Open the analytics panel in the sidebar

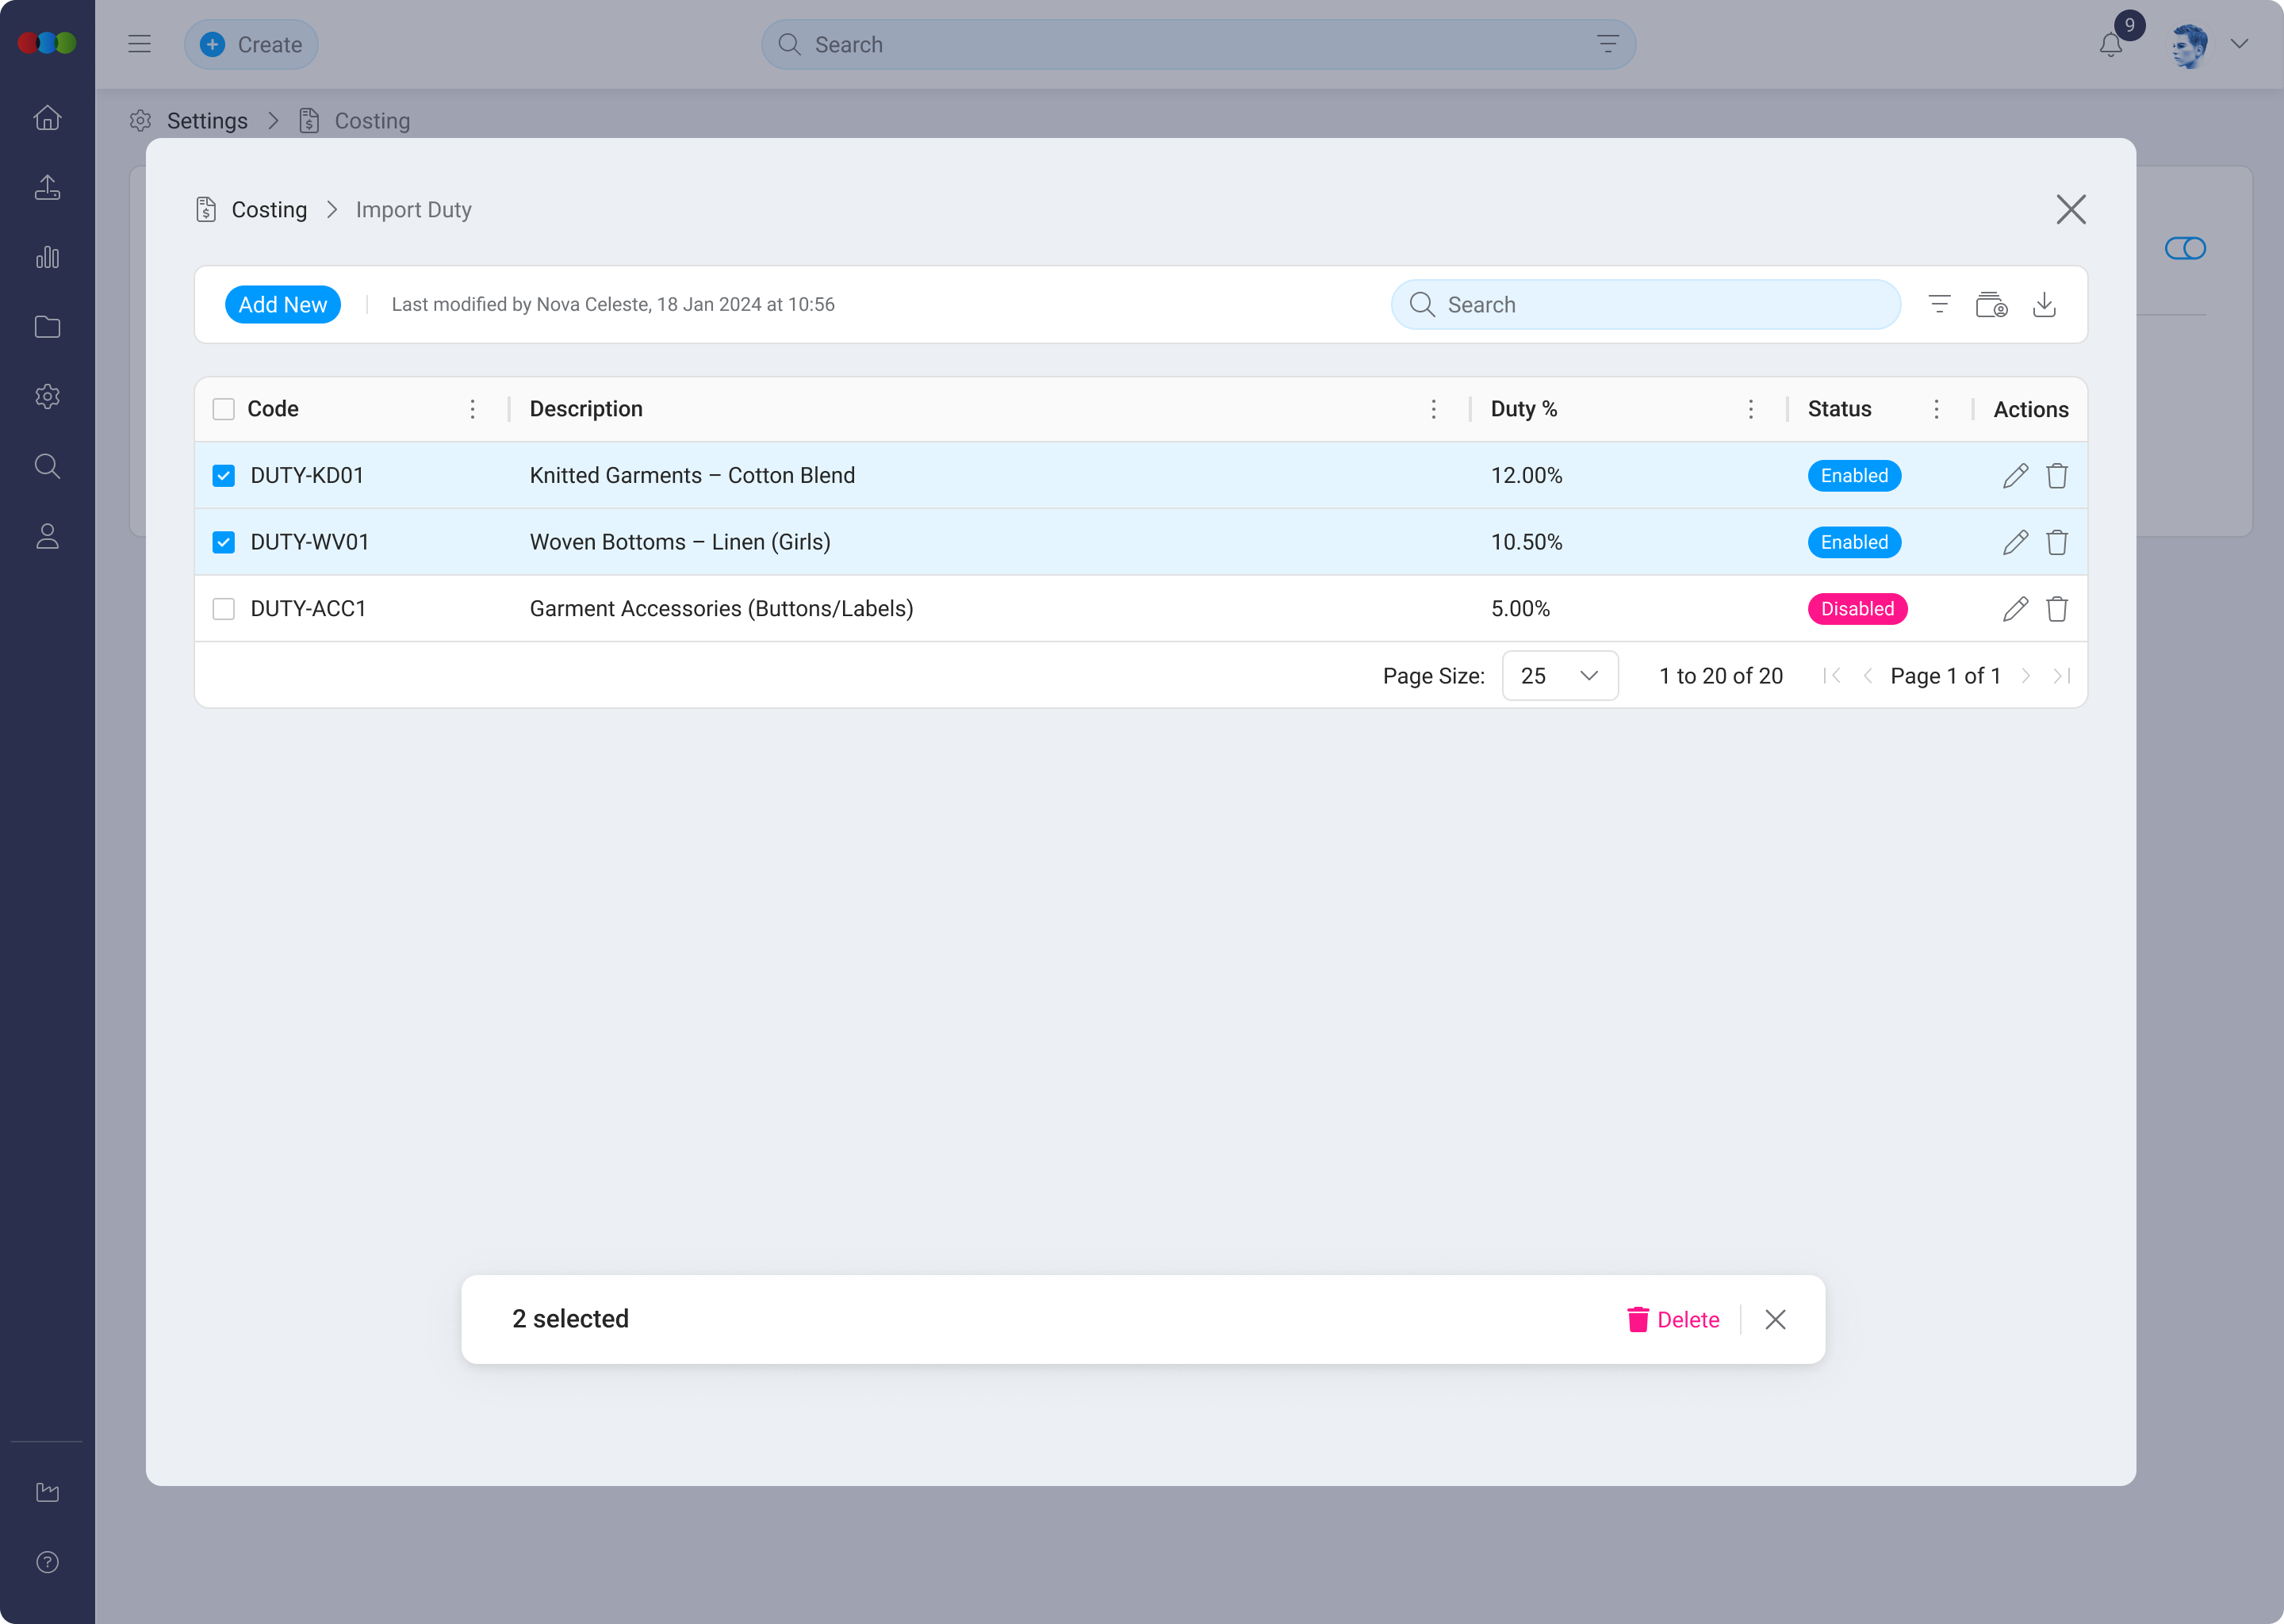tap(47, 257)
